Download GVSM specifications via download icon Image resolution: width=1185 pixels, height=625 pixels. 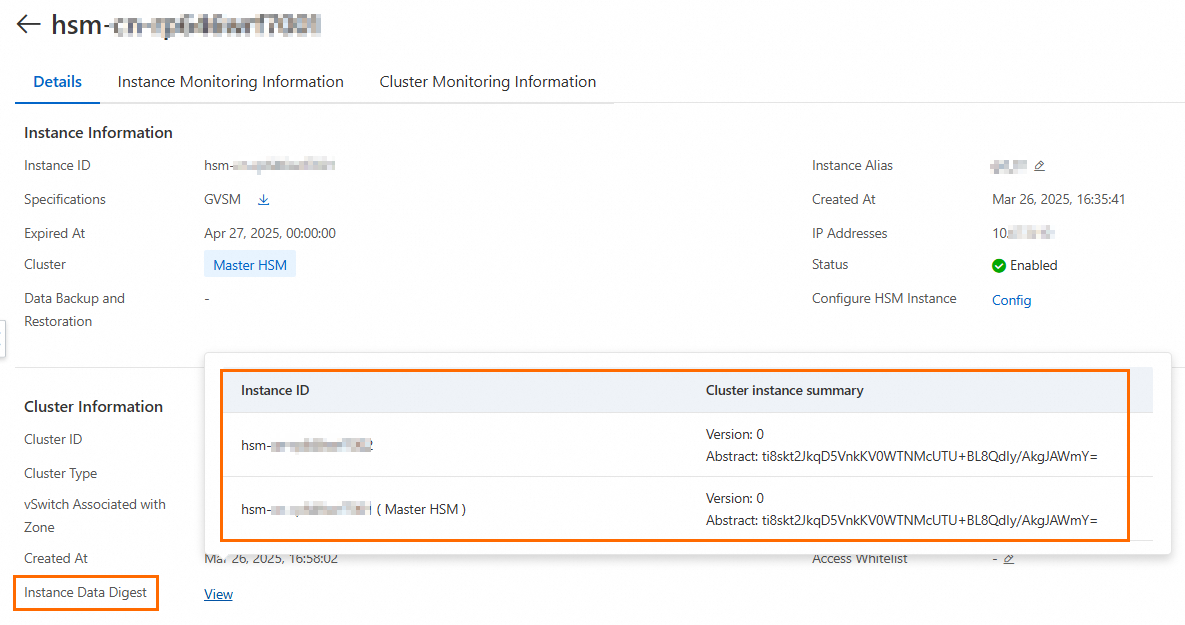(263, 200)
